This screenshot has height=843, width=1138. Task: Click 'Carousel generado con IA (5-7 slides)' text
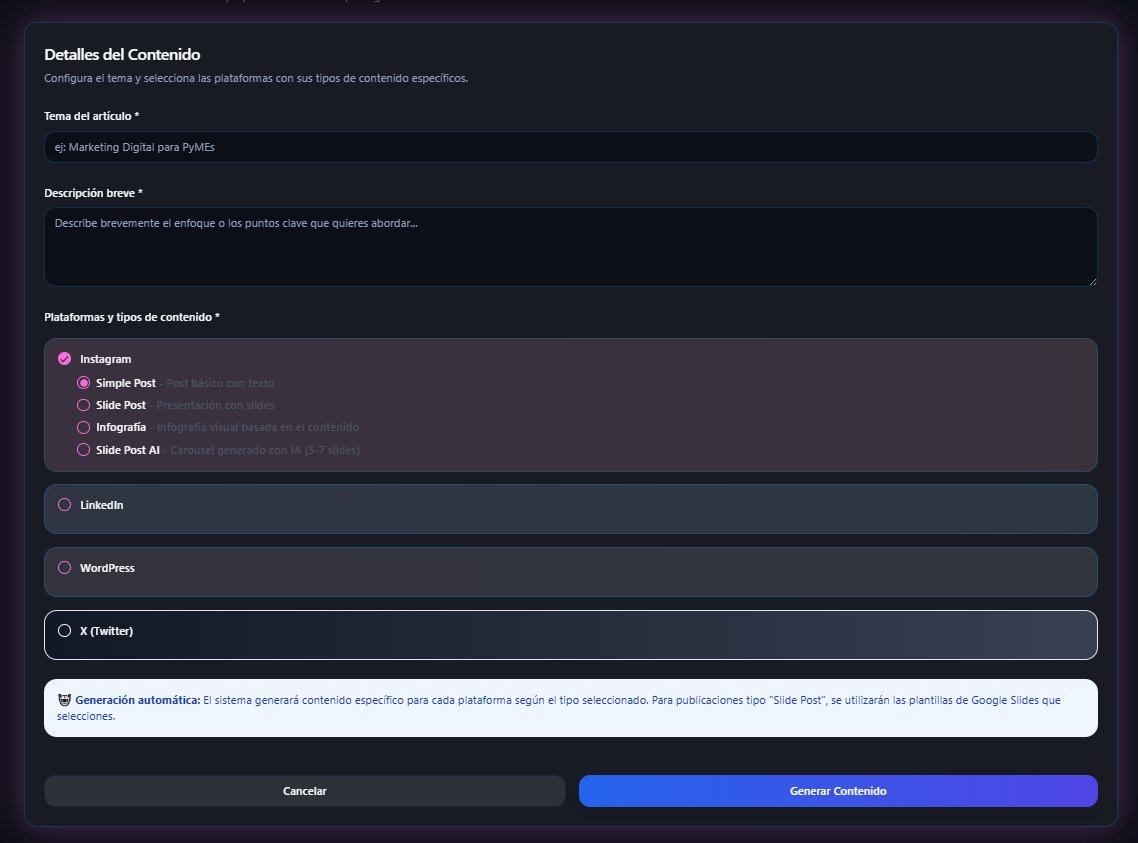(x=265, y=450)
